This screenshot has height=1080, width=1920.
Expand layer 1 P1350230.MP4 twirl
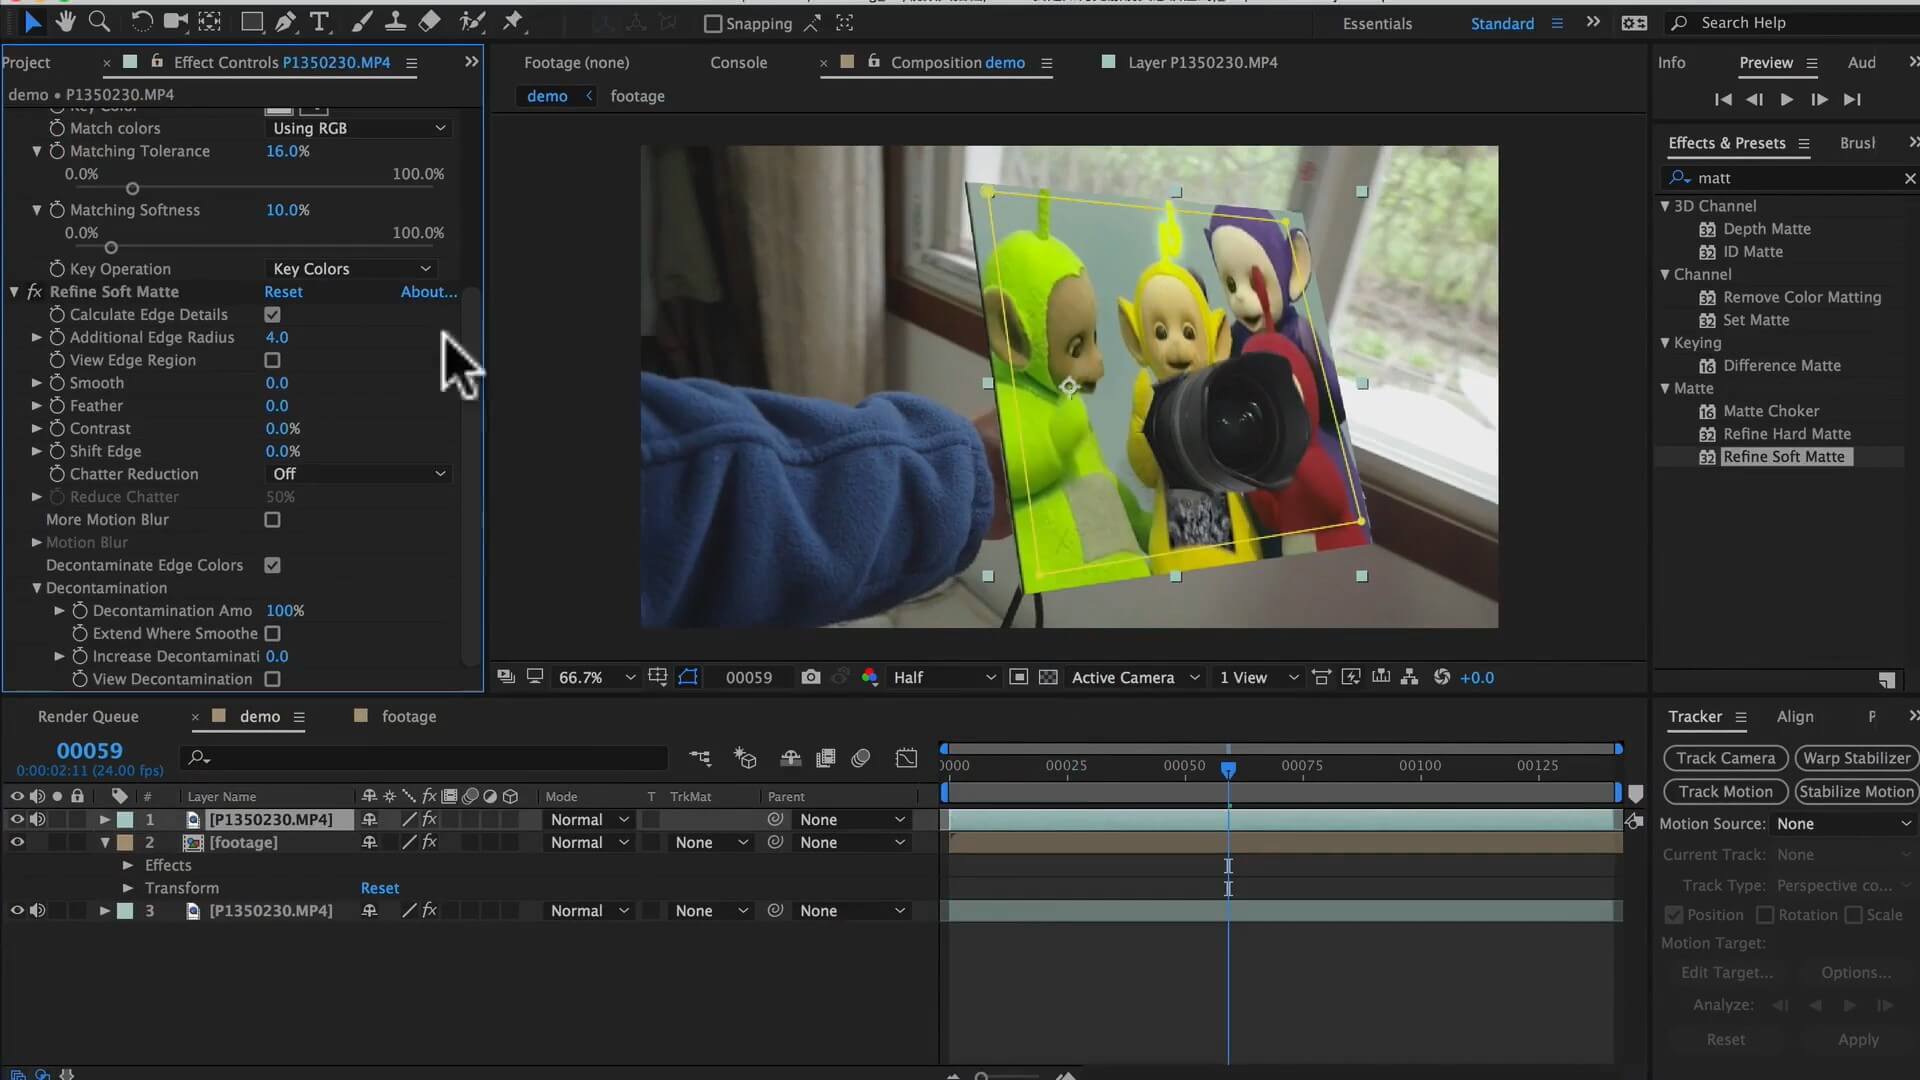pos(104,819)
